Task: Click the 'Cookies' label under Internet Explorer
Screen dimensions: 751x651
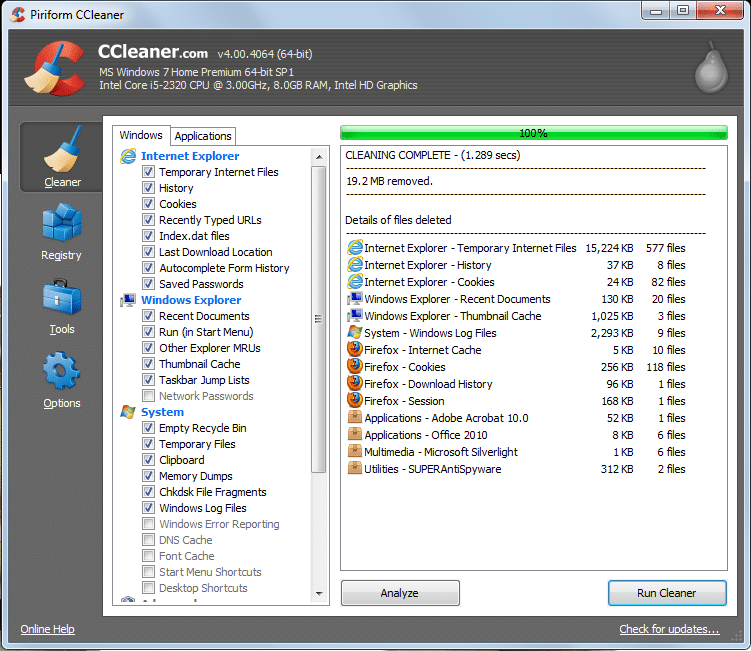Action: pyautogui.click(x=178, y=204)
